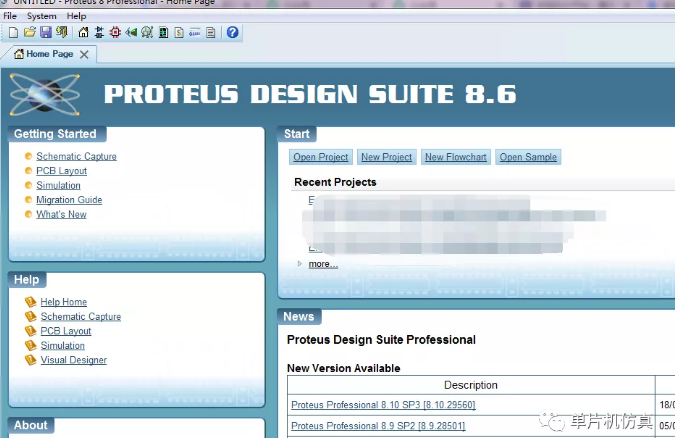The image size is (679, 438).
Task: Click the New Flowchart button
Action: pos(455,157)
